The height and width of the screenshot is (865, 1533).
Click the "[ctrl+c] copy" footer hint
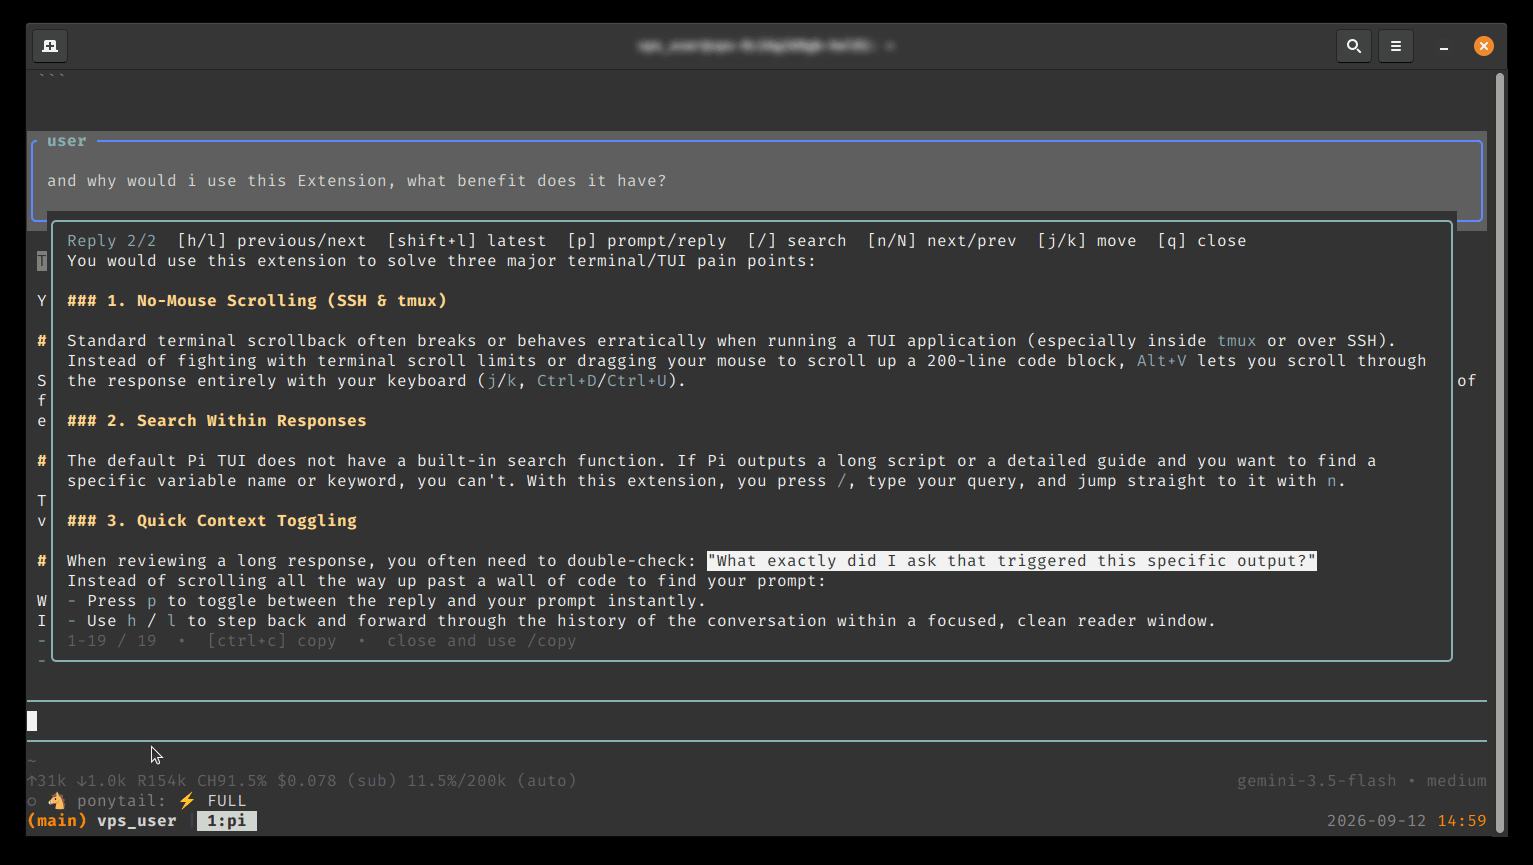[x=272, y=641]
